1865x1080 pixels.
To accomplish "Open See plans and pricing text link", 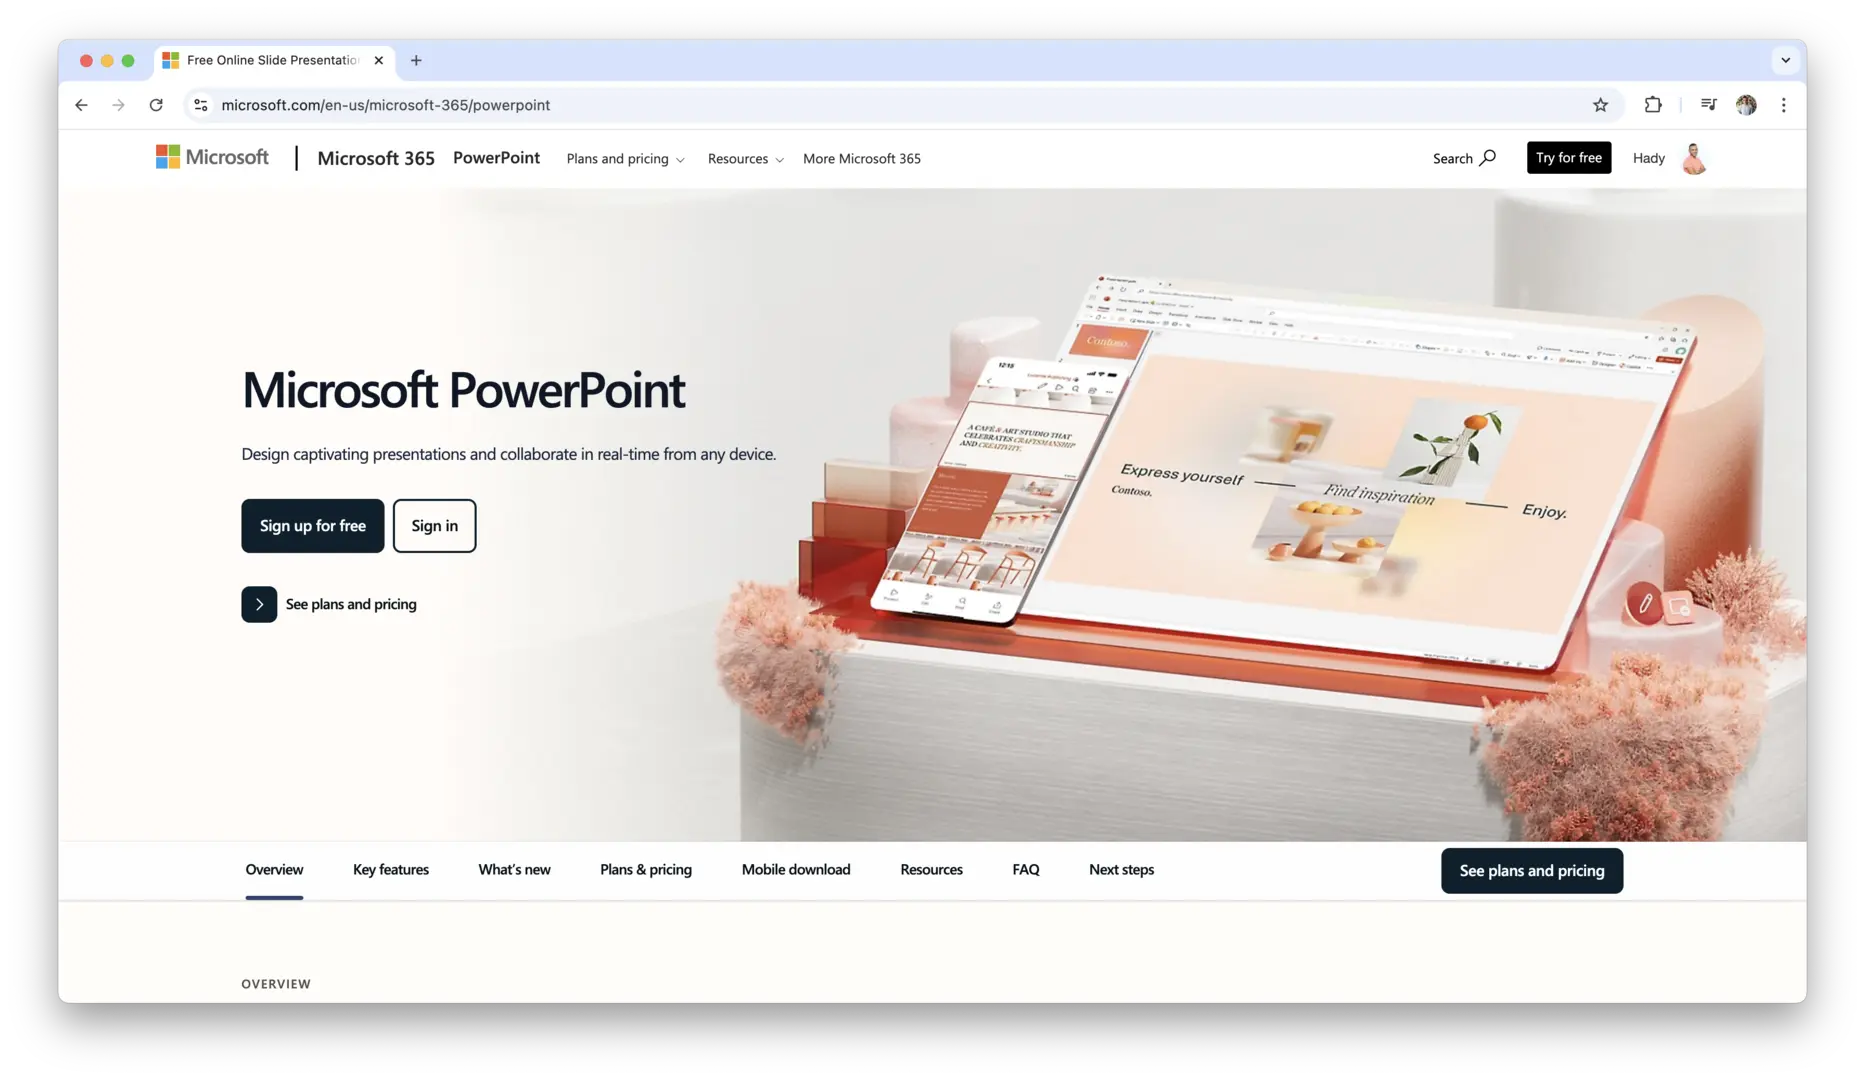I will coord(351,604).
